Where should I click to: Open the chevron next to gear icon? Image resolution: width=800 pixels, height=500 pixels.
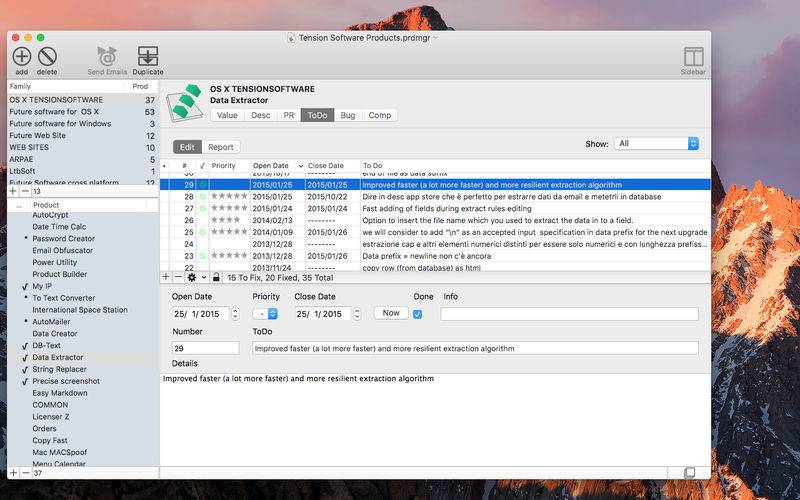tap(204, 278)
